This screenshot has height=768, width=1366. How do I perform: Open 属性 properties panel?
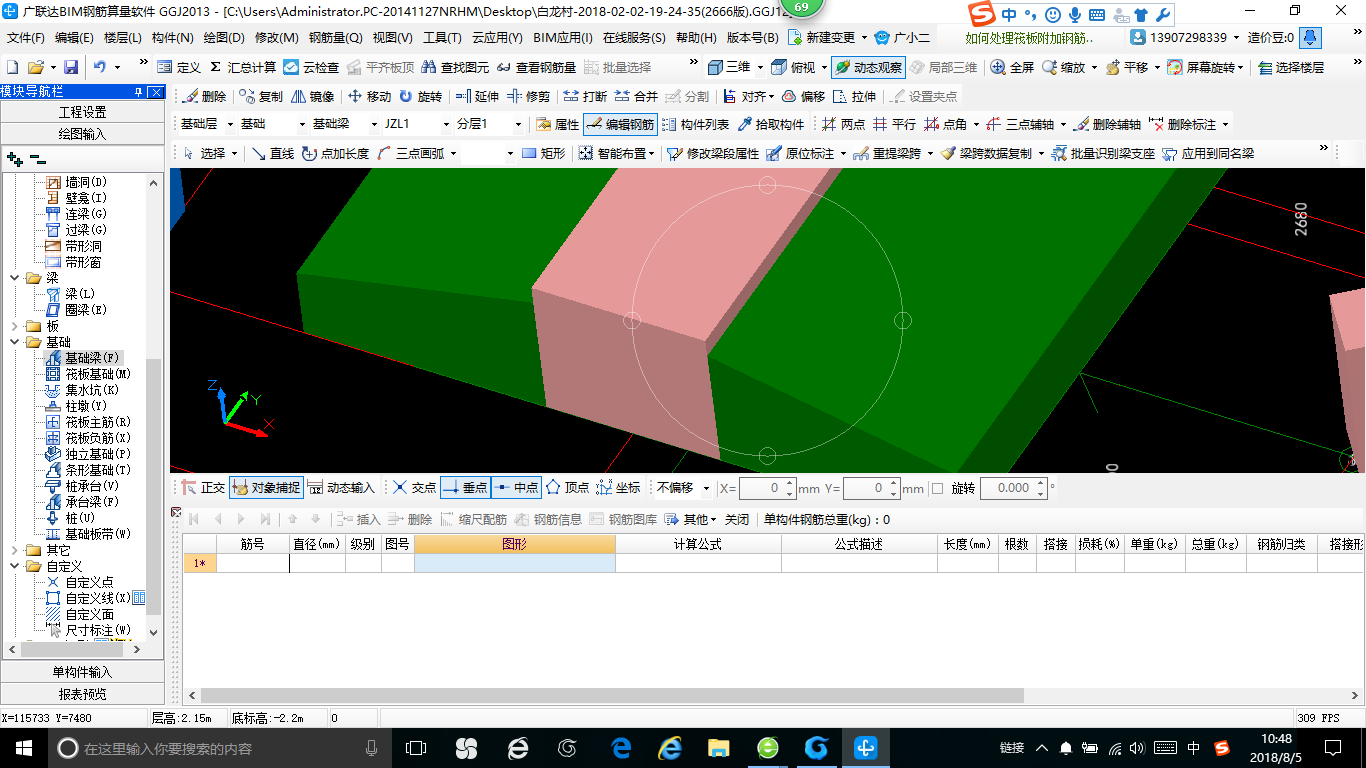(x=557, y=125)
